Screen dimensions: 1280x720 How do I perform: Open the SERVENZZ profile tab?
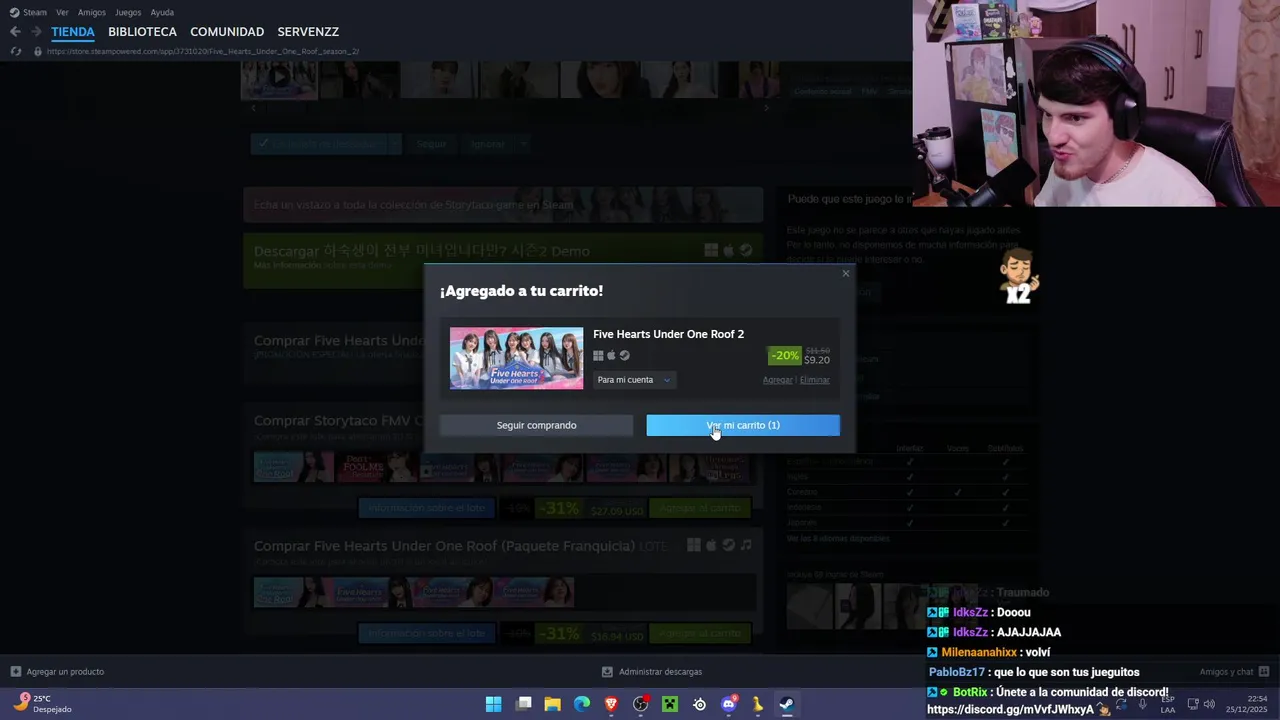click(x=308, y=32)
